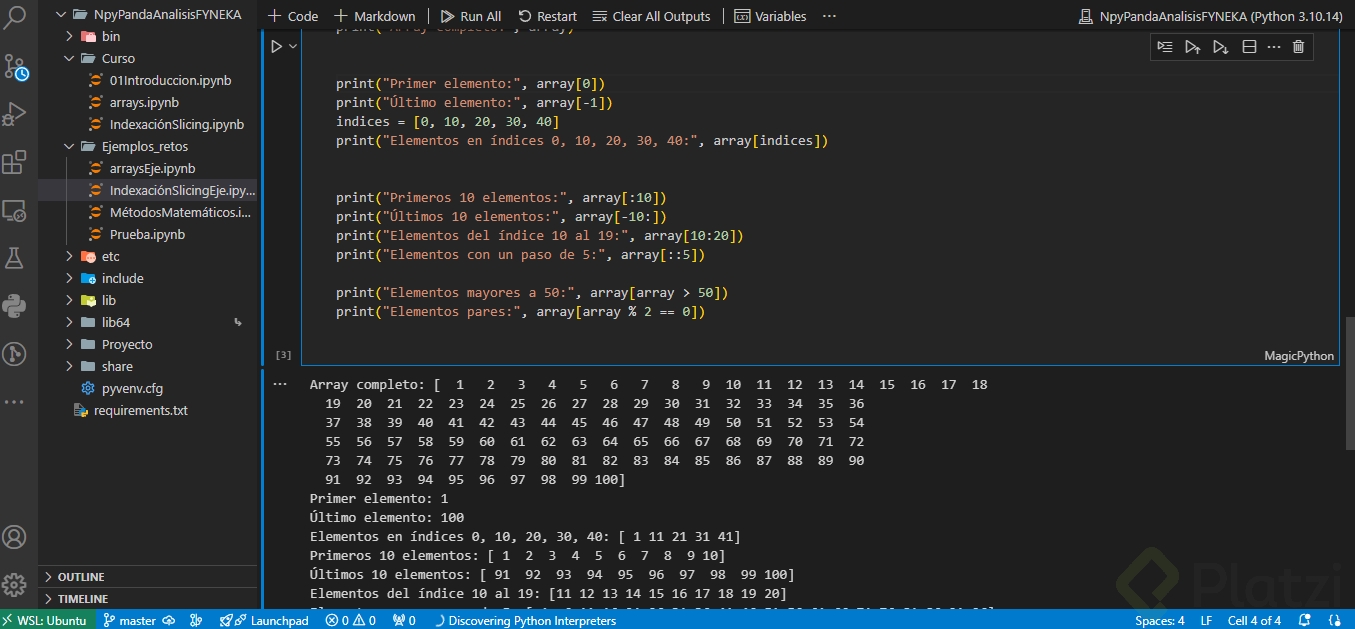
Task: Open run options dropdown beside cell play
Action: (x=293, y=47)
